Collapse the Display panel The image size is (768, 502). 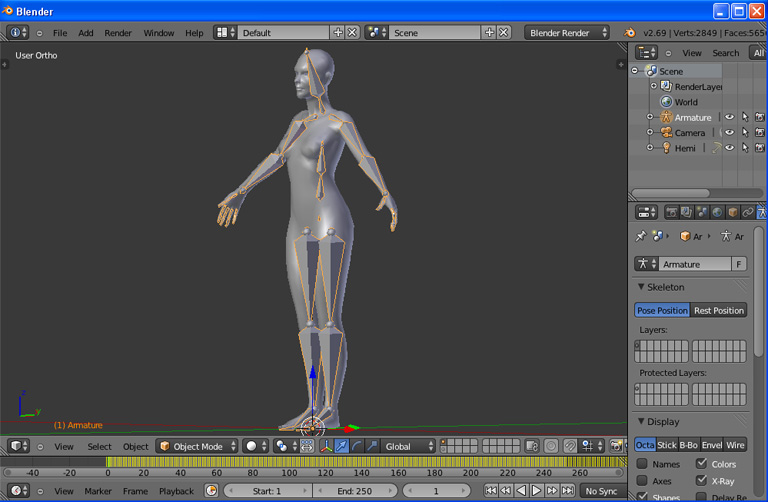click(x=641, y=421)
